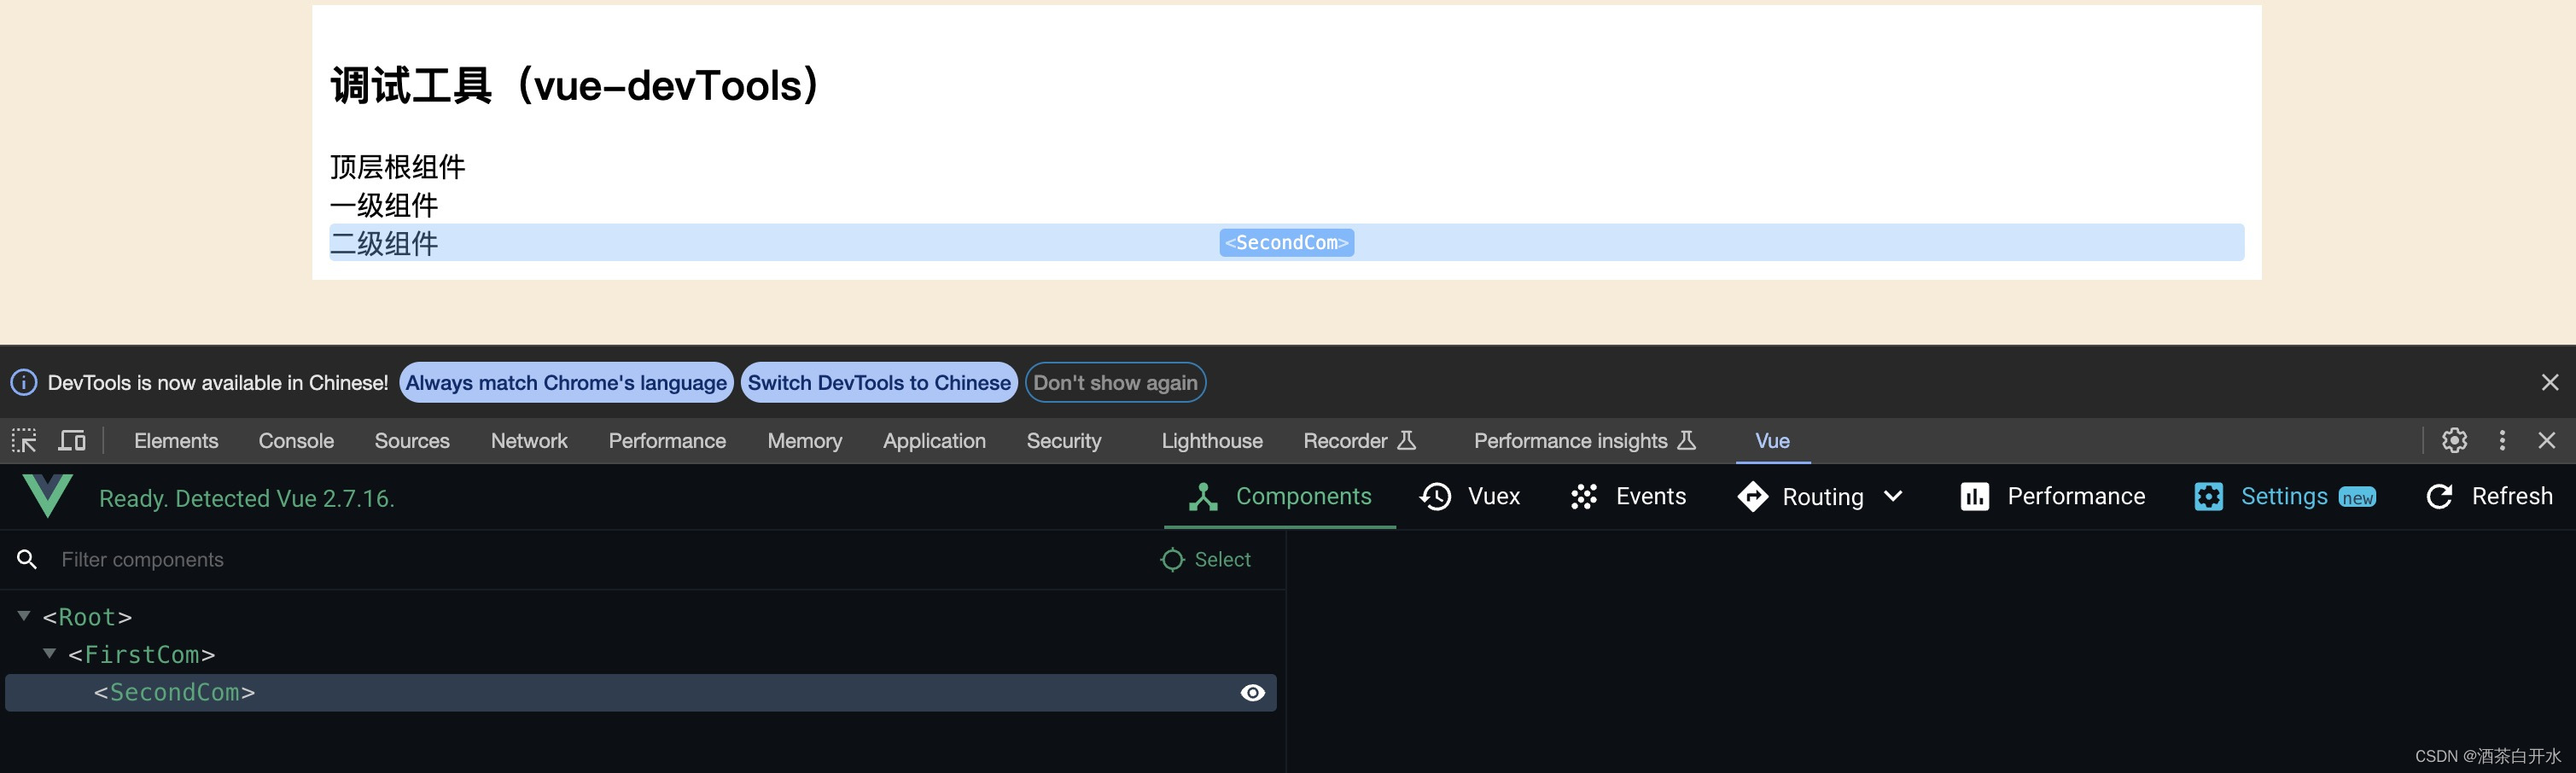The width and height of the screenshot is (2576, 773).
Task: Click the info icon in notification bar
Action: (x=24, y=383)
